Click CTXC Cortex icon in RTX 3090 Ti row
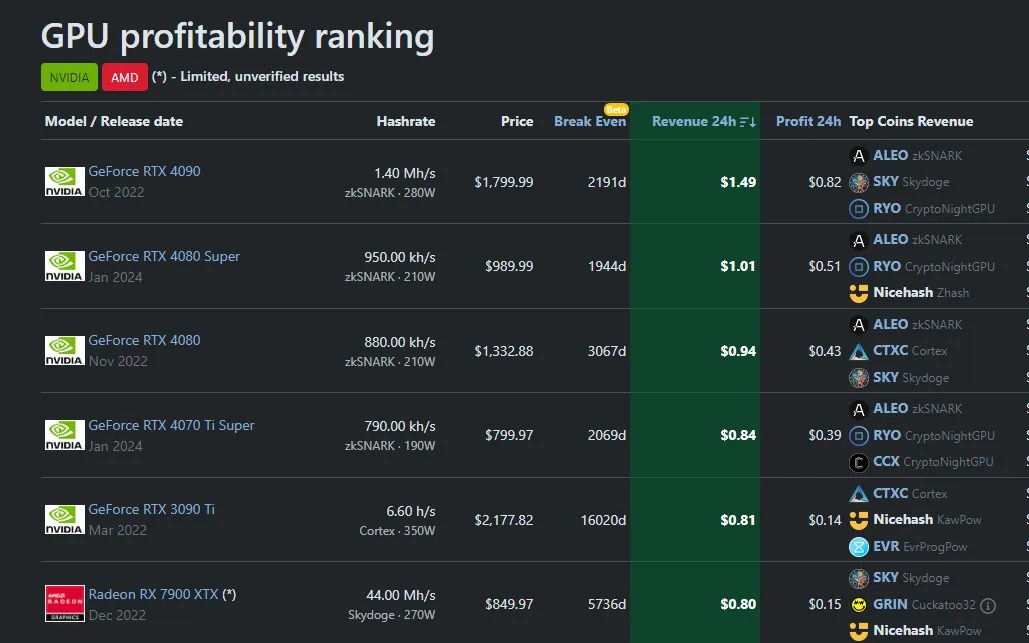1029x643 pixels. (x=858, y=493)
